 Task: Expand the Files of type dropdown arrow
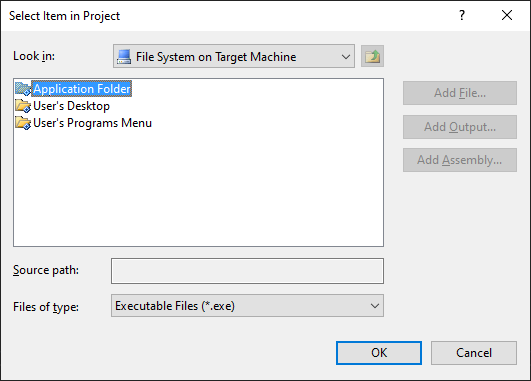click(x=375, y=306)
